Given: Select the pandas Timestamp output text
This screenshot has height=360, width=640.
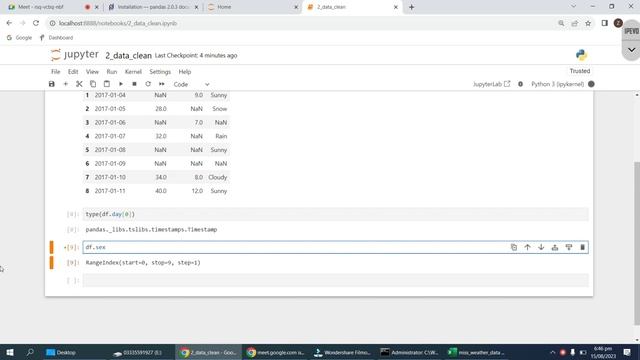Looking at the screenshot, I should click(151, 230).
